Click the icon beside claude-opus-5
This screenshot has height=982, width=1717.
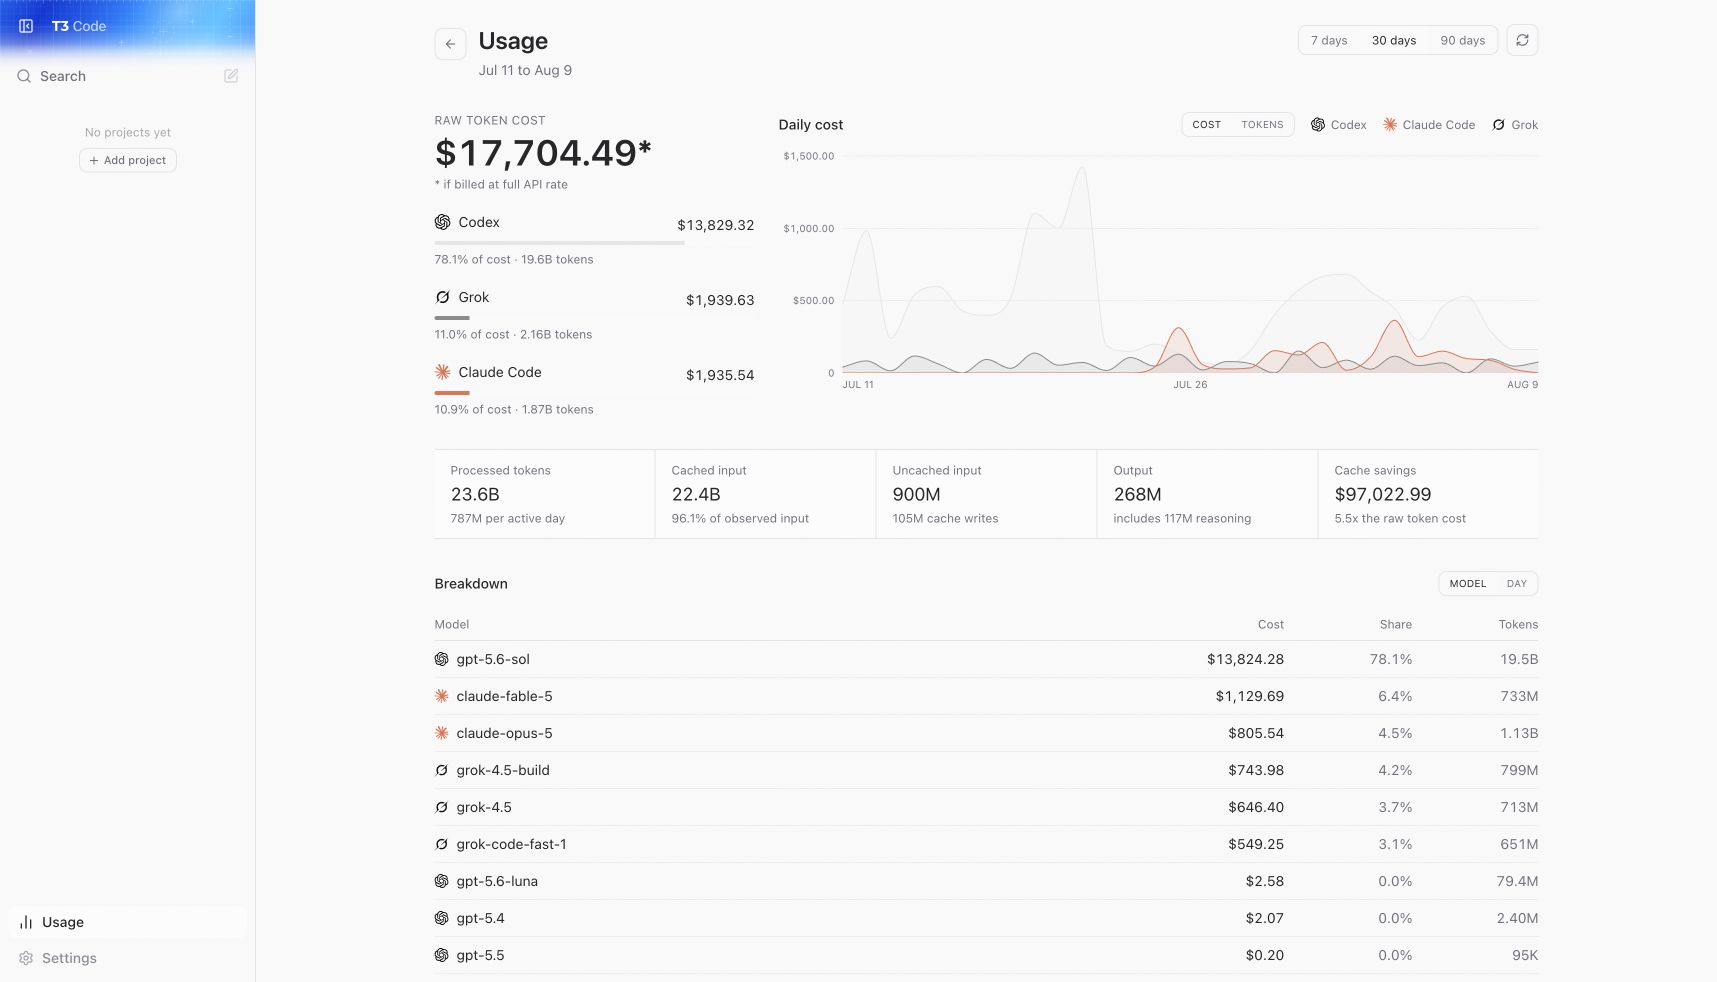click(441, 733)
